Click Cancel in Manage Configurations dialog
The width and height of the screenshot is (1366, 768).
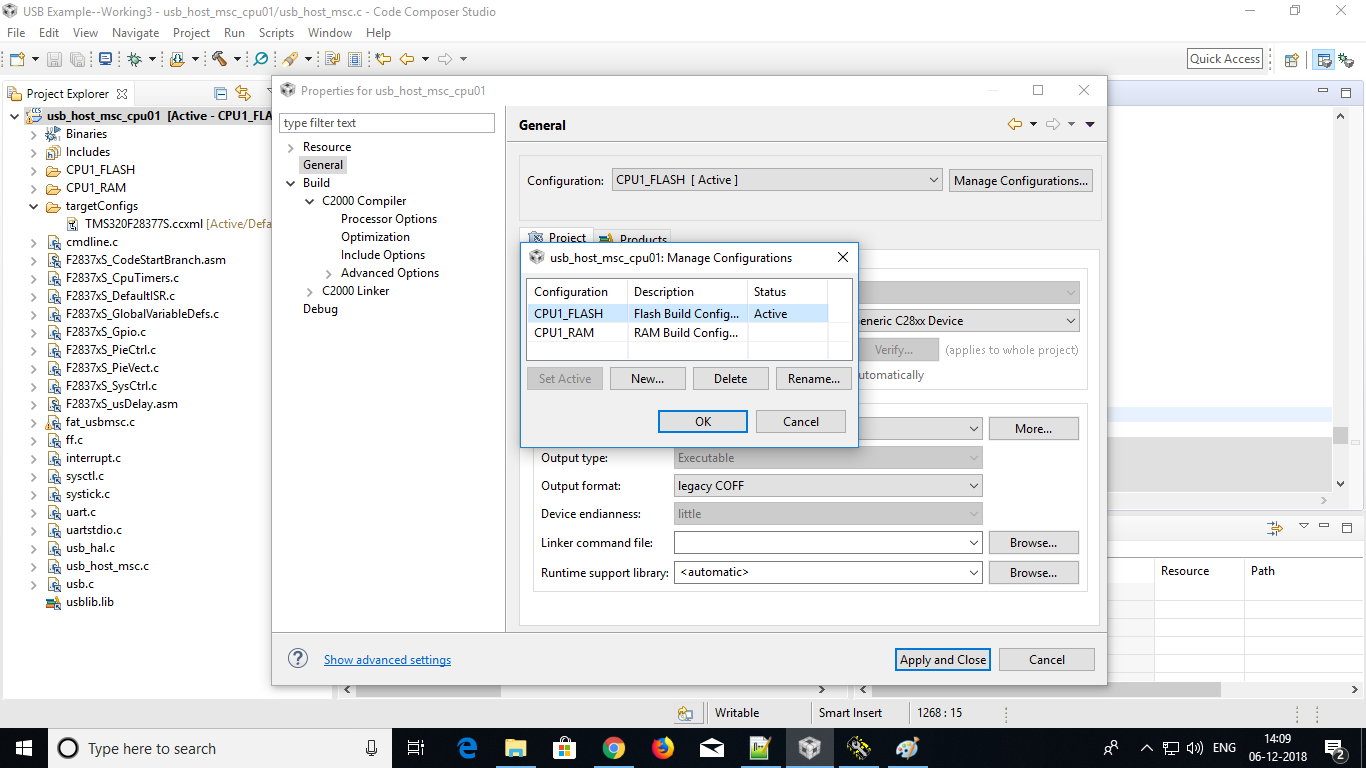[x=801, y=421]
